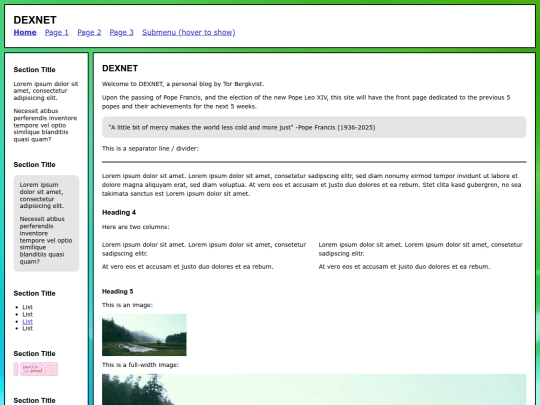
Task: Open the Page 2 navigation link
Action: (89, 32)
